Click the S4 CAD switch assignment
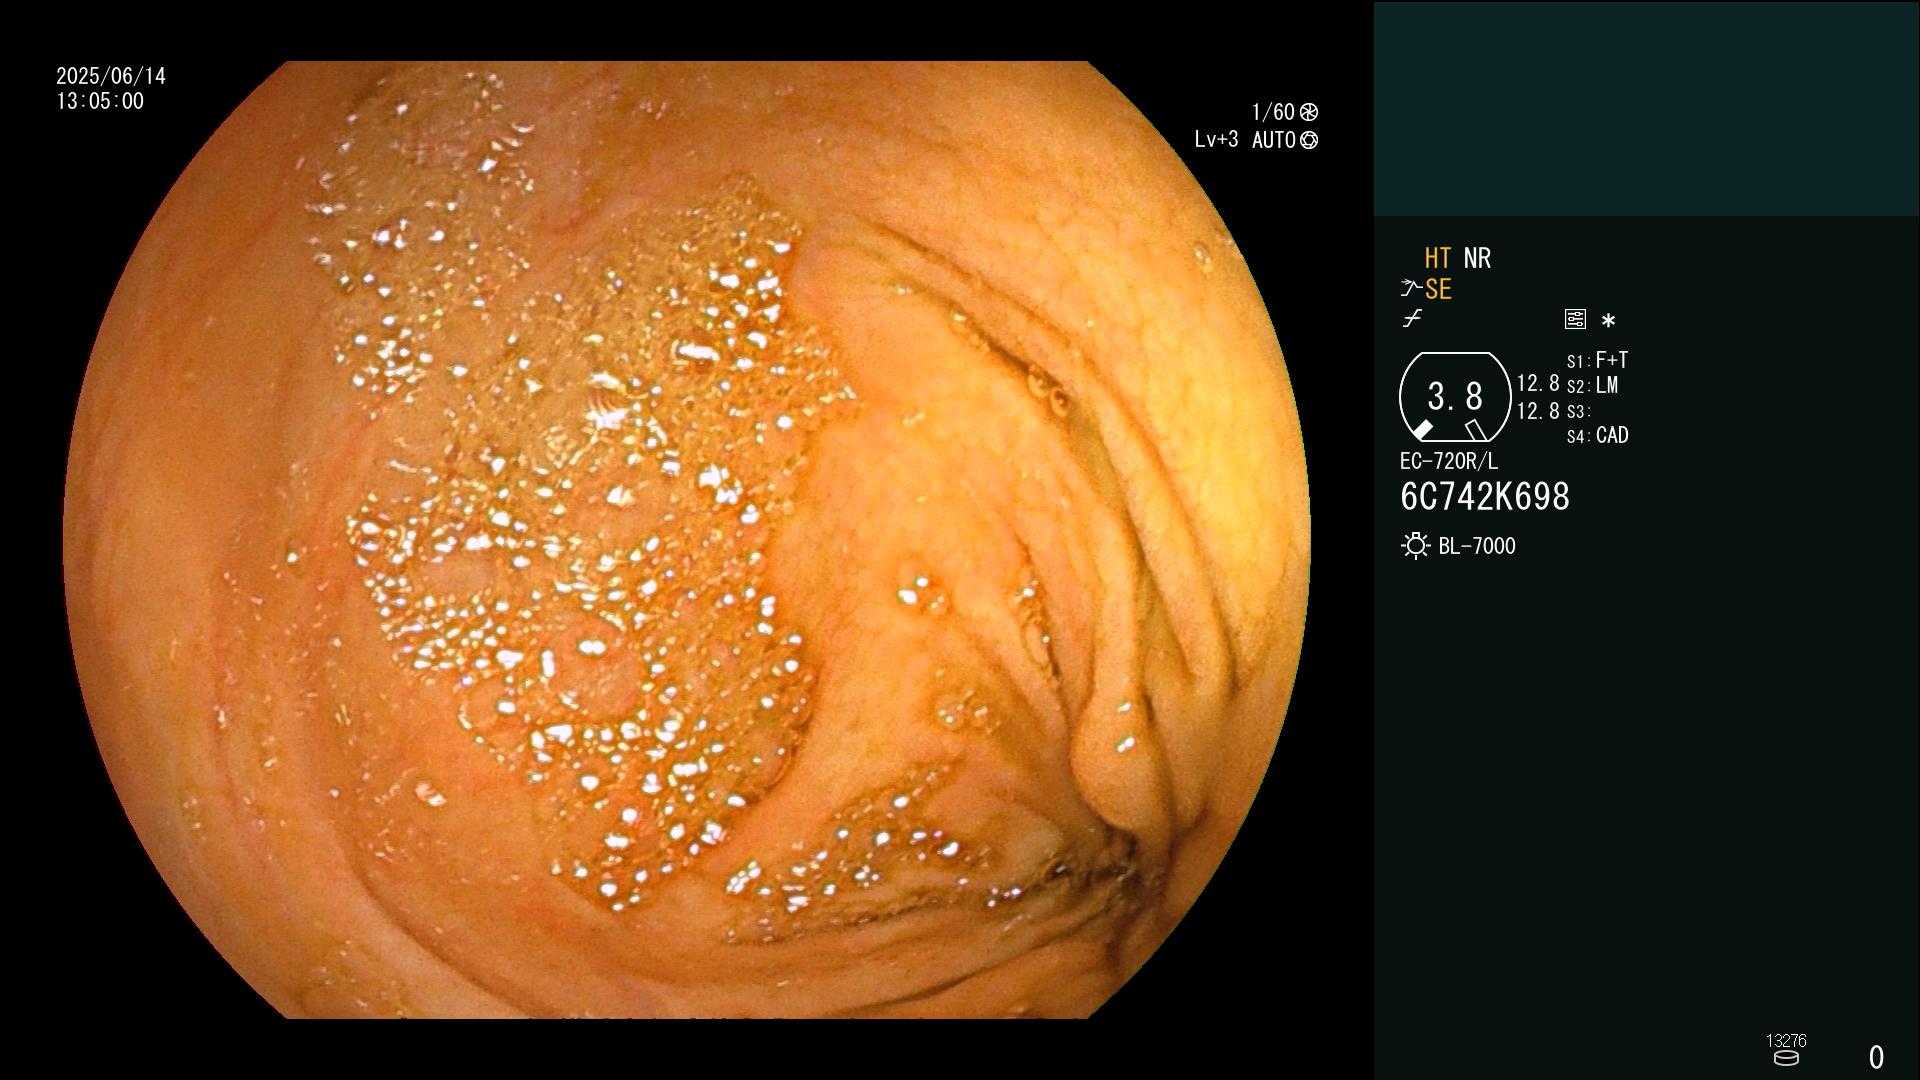 point(1598,436)
